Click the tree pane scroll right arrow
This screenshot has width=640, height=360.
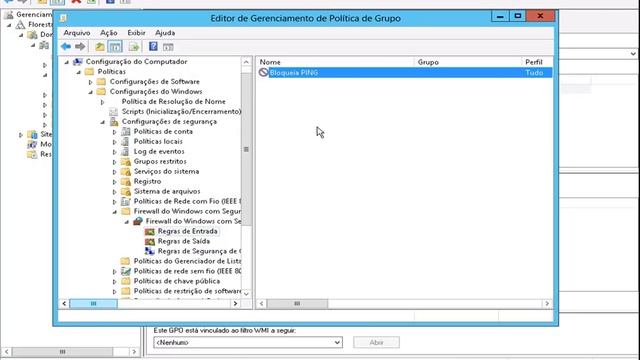click(235, 304)
